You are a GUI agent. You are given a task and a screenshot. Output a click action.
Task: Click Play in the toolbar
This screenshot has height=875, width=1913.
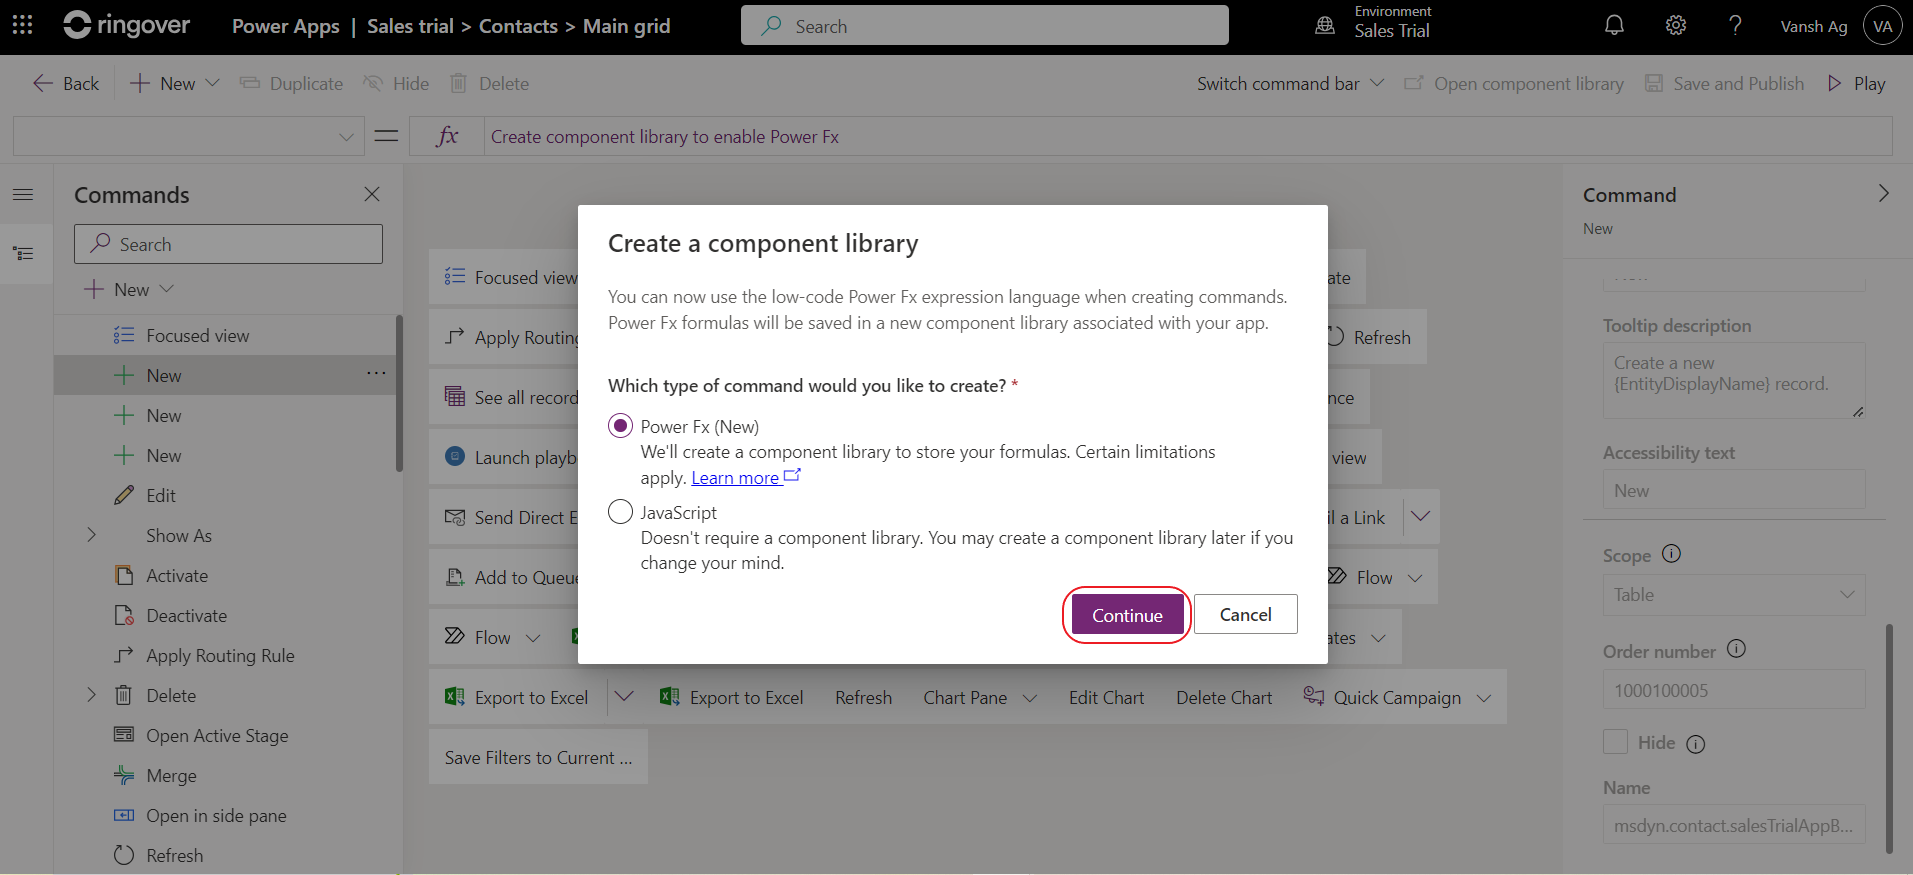[1856, 83]
